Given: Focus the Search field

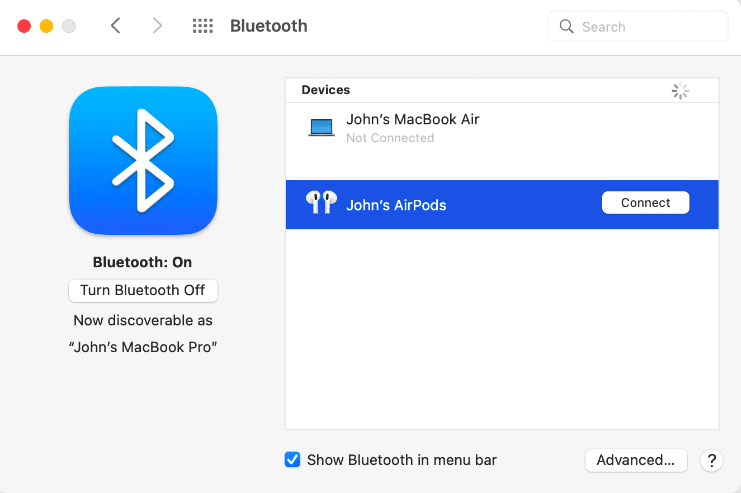Looking at the screenshot, I should click(x=638, y=26).
